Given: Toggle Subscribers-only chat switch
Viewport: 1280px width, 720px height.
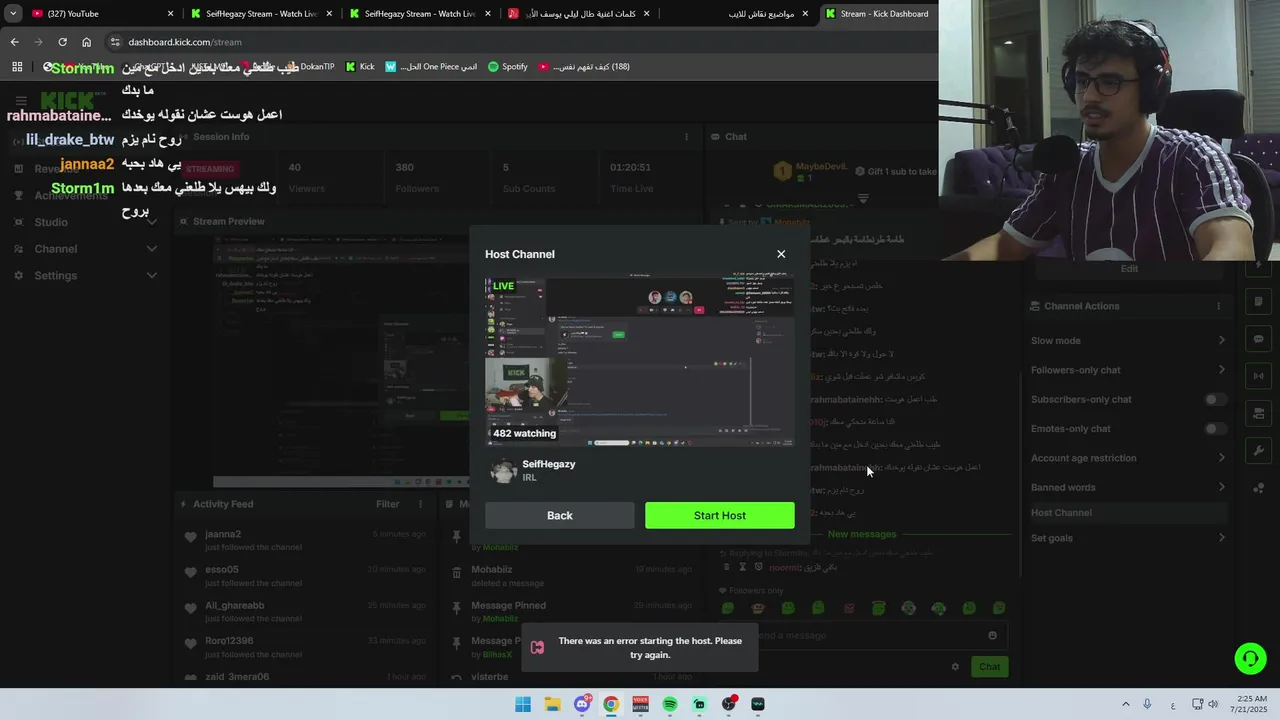Looking at the screenshot, I should 1214,399.
